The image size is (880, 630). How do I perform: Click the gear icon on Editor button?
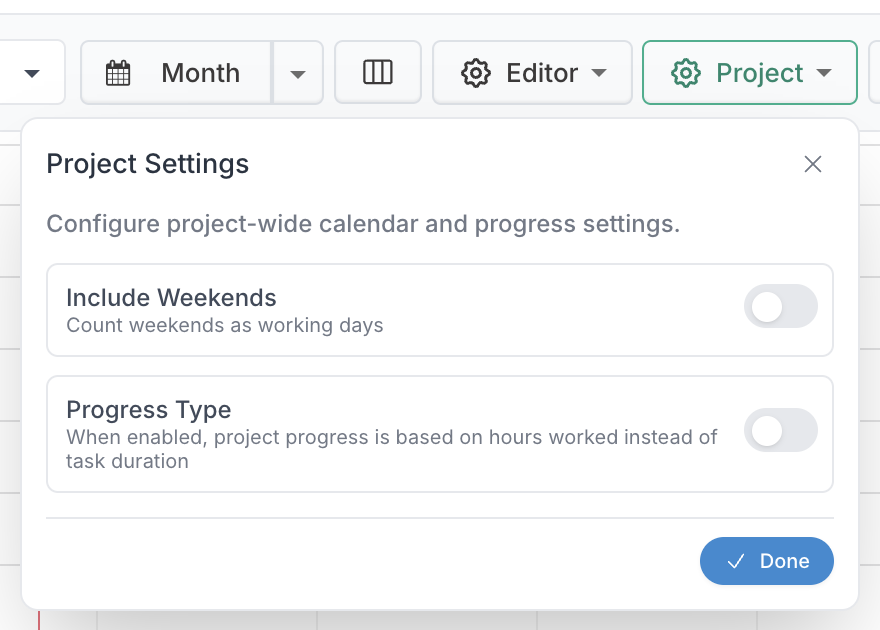475,73
